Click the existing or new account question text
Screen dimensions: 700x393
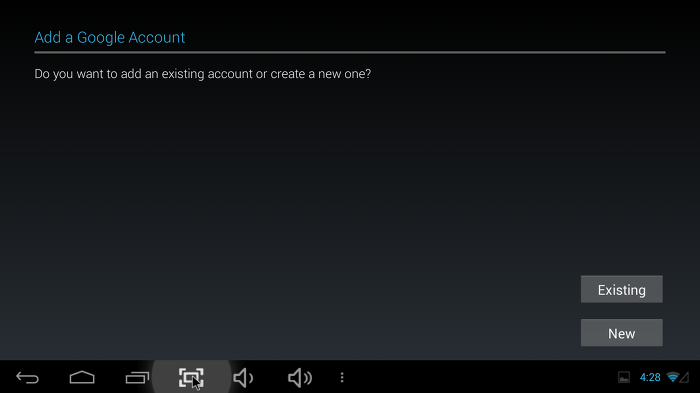tap(203, 74)
